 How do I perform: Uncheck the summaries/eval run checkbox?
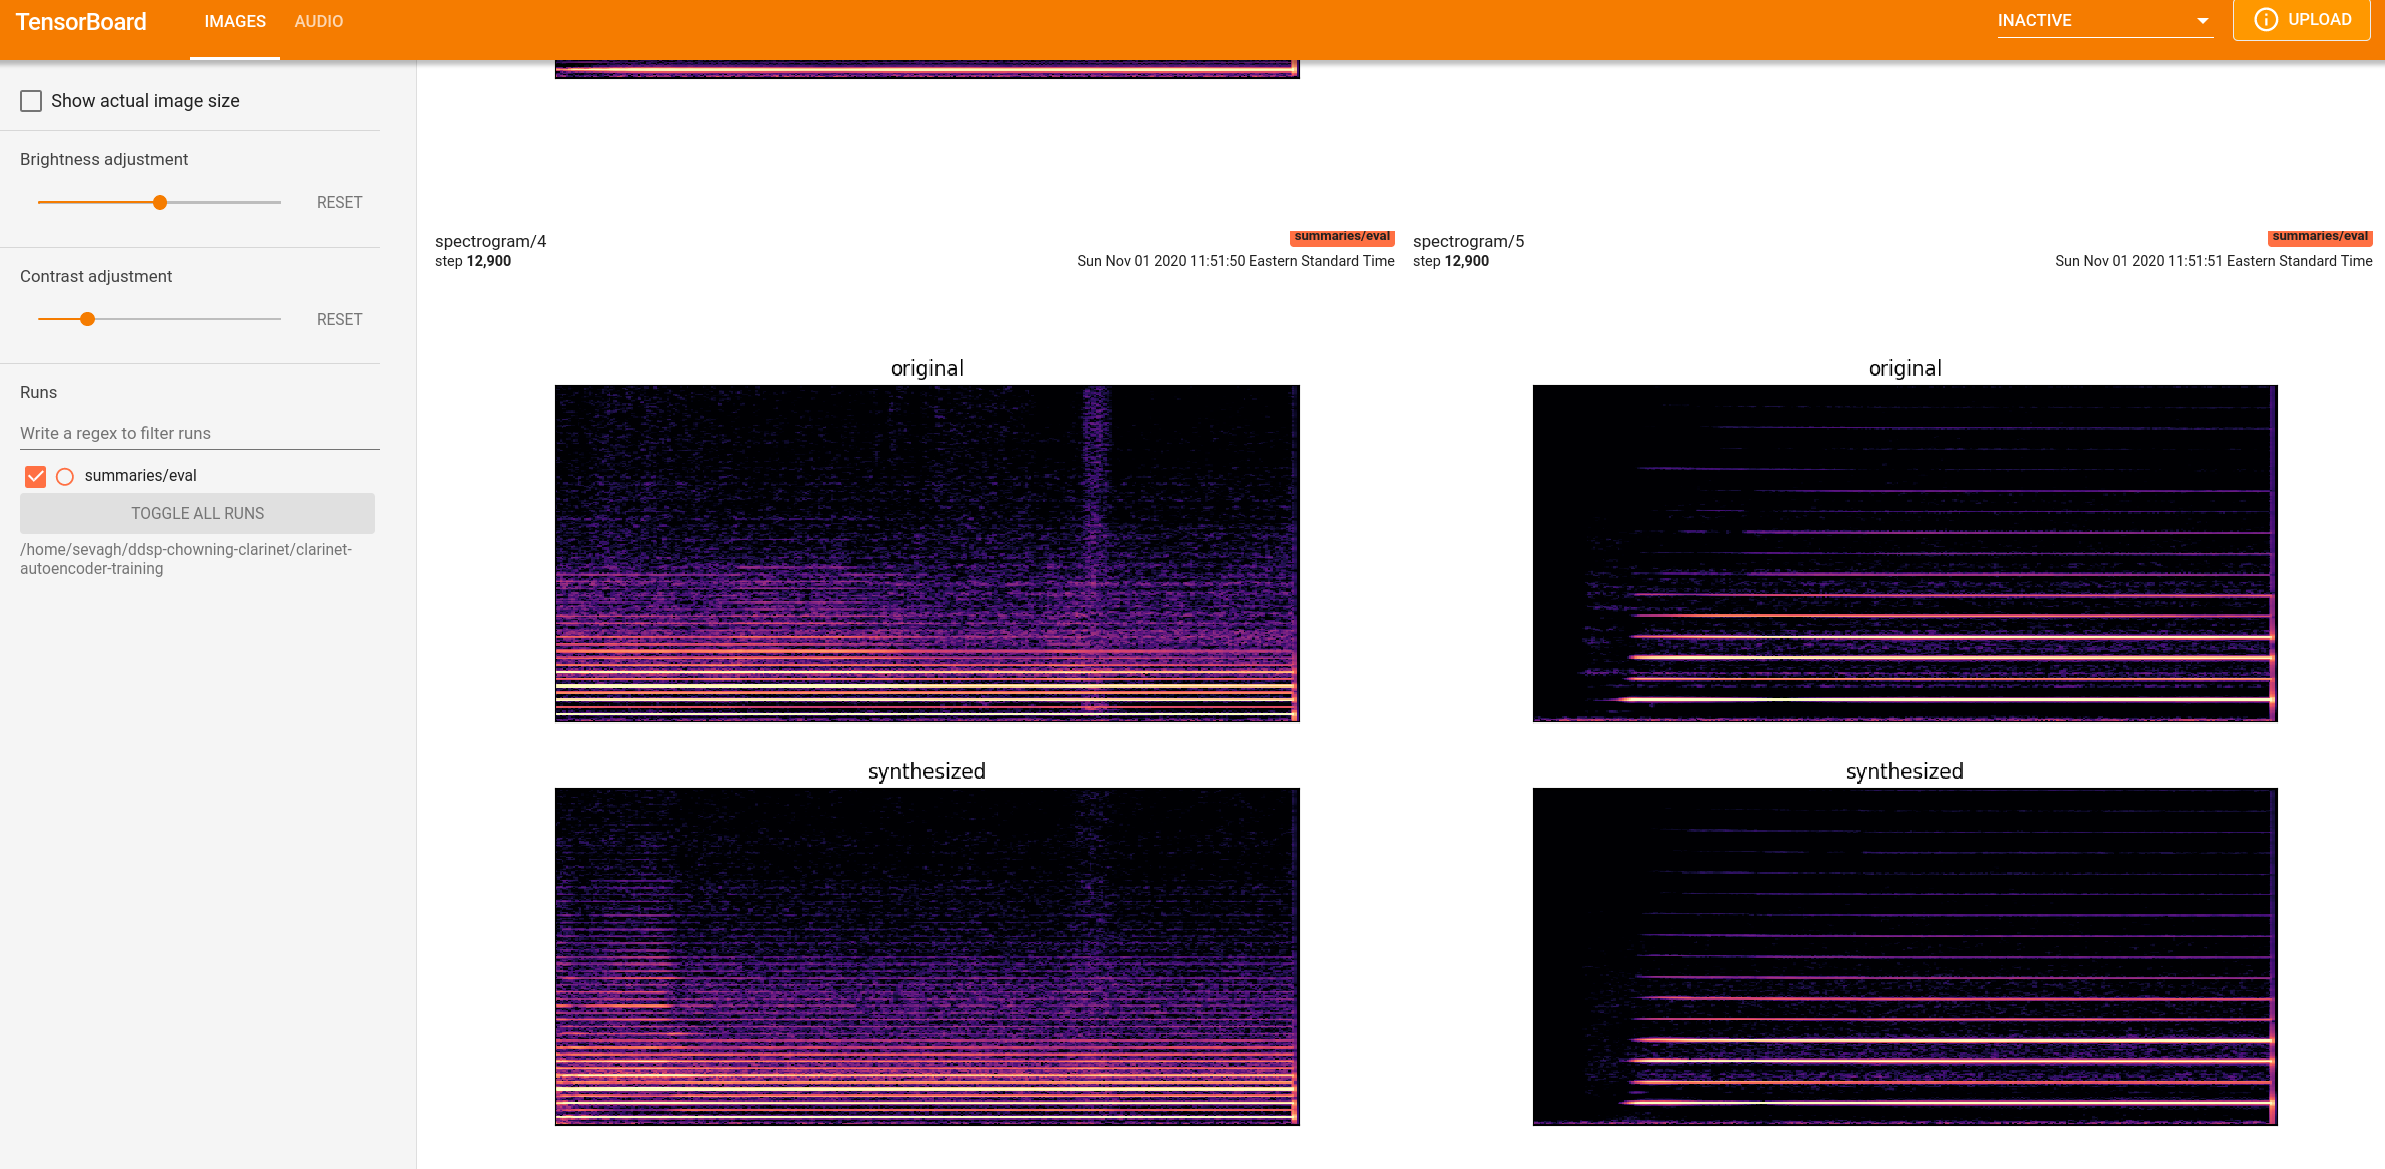35,476
